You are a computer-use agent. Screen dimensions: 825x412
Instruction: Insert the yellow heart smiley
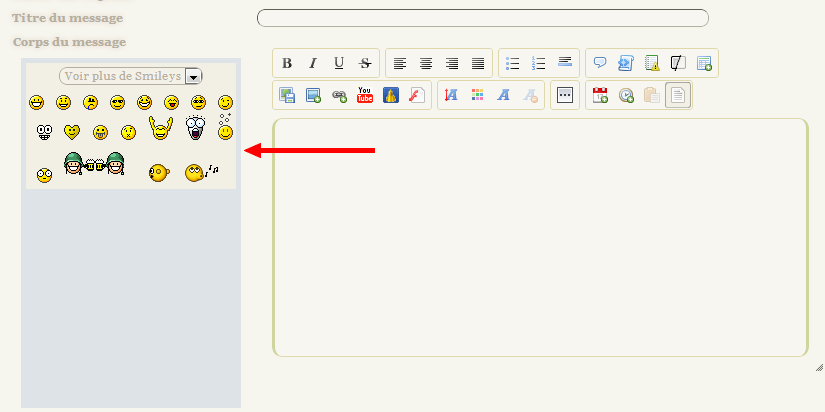pyautogui.click(x=72, y=132)
